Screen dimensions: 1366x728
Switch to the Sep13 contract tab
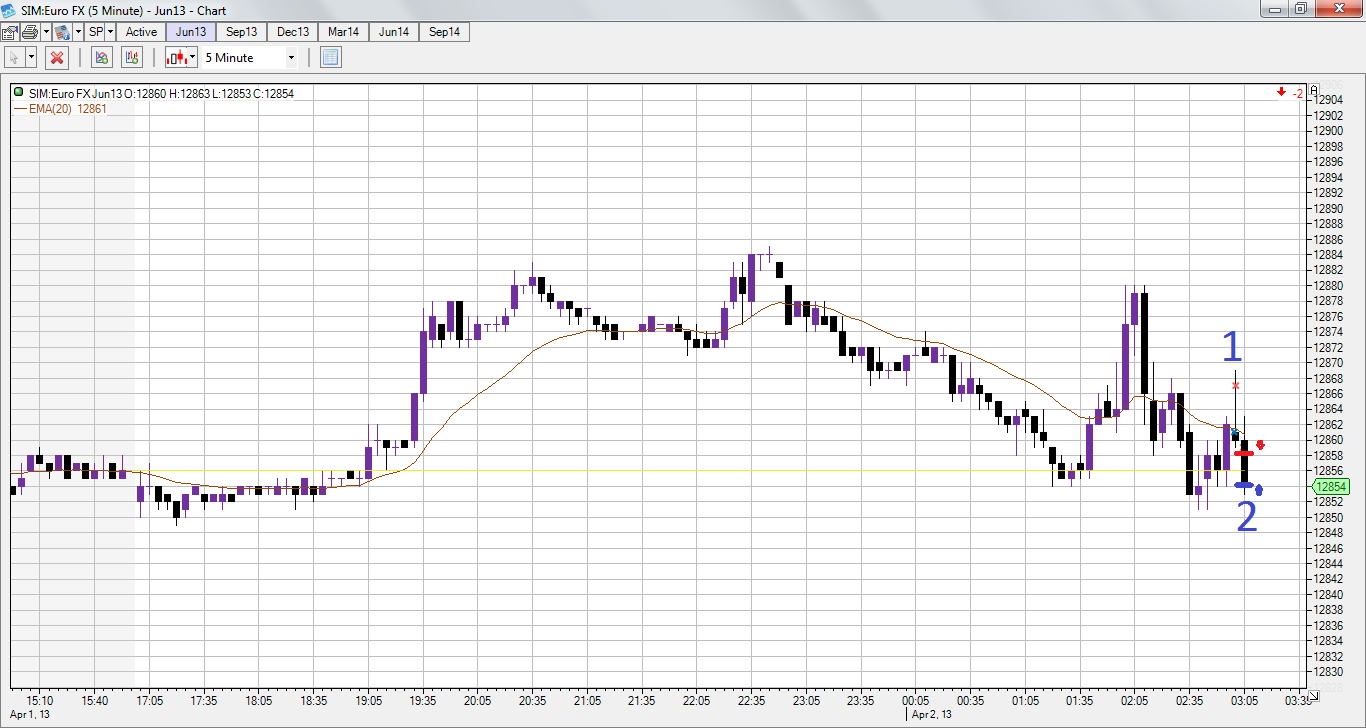point(242,32)
